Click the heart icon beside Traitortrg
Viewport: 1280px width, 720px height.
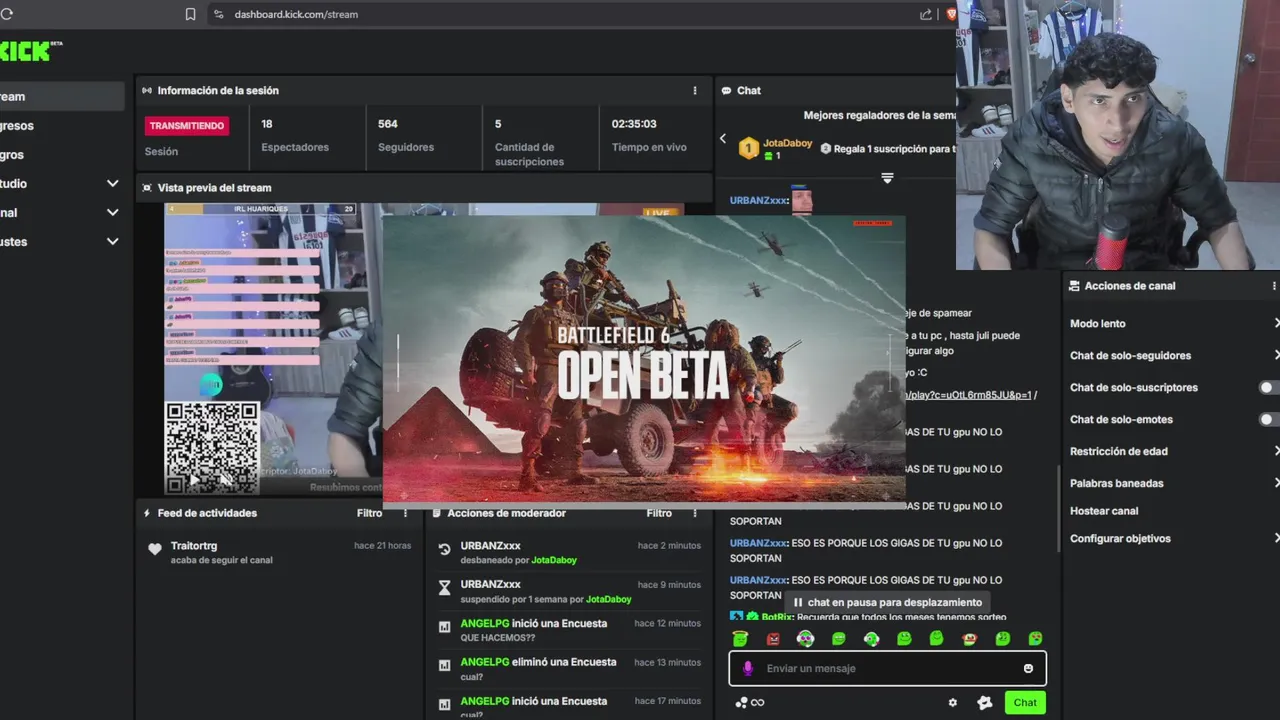click(x=155, y=549)
